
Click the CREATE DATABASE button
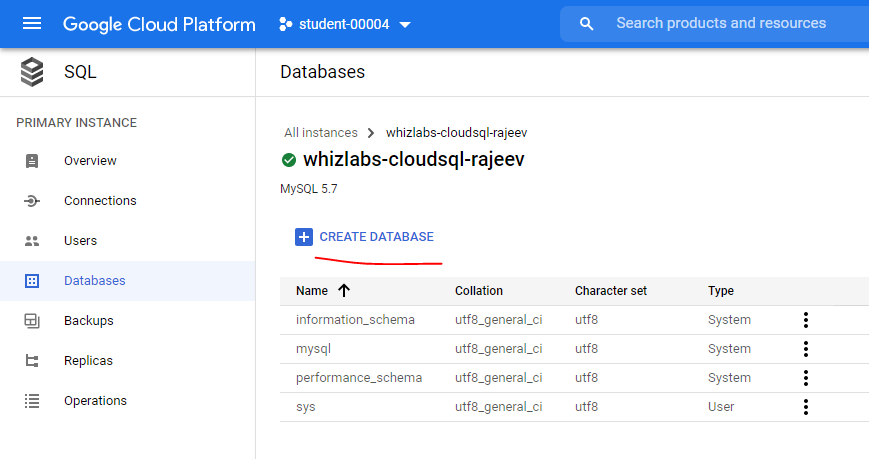click(x=365, y=237)
